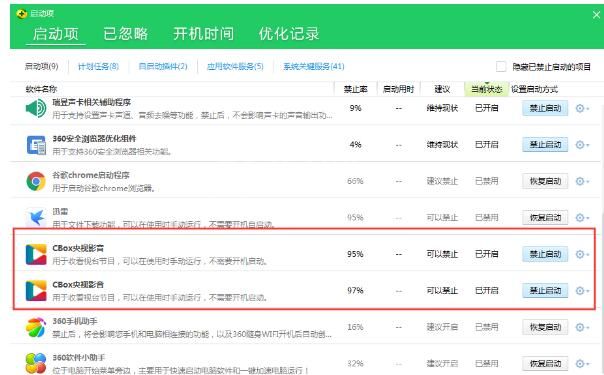Click 禁止启动 for CBox央视影音 at 97%
This screenshot has width=604, height=375.
[x=545, y=291]
